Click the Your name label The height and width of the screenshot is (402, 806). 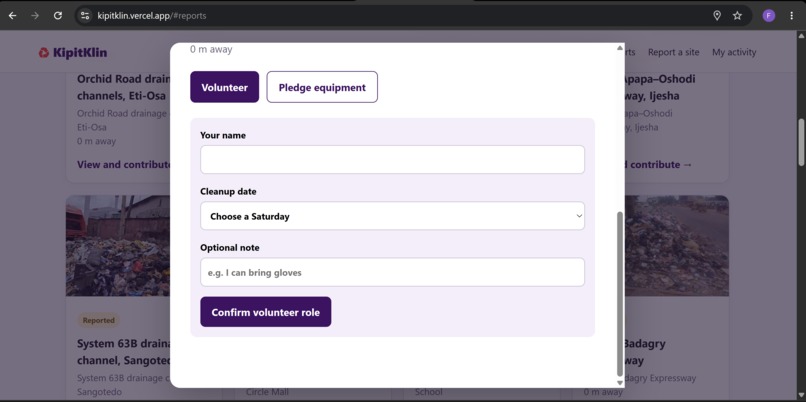coord(223,135)
